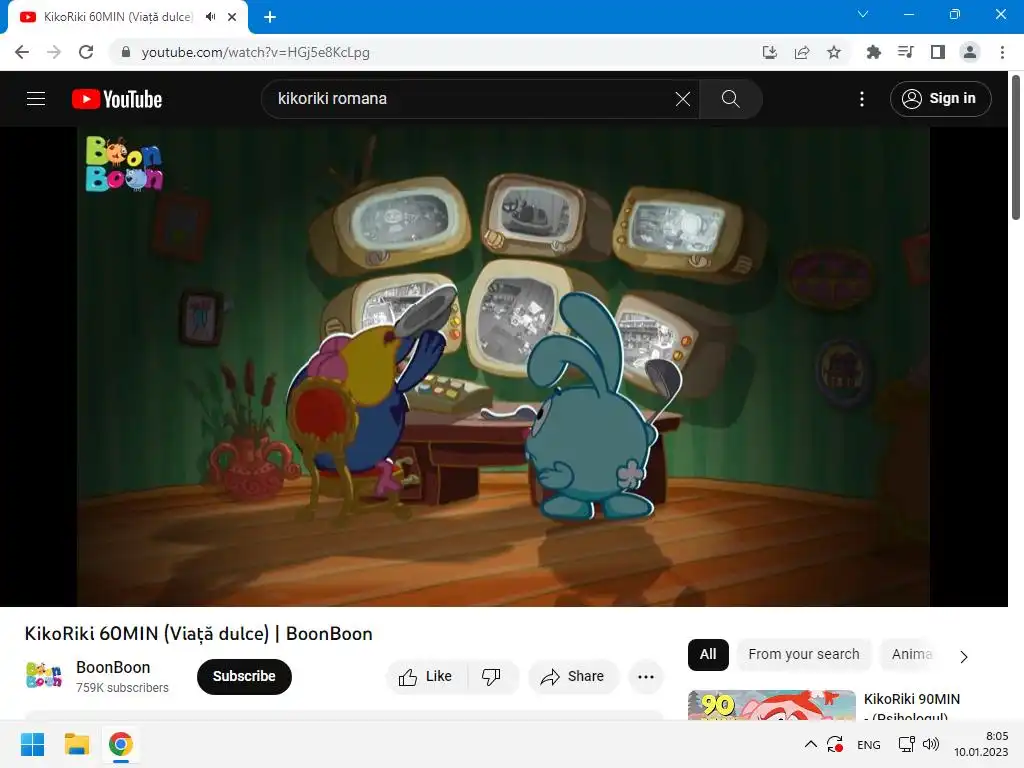Select the All filter chip
The image size is (1024, 768).
[x=708, y=654]
